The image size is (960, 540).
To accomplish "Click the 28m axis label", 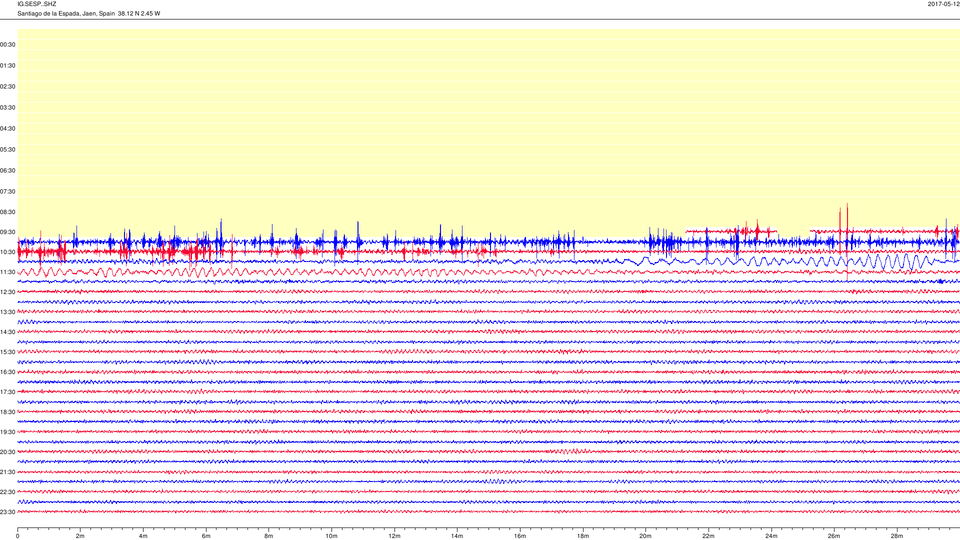I will (896, 536).
